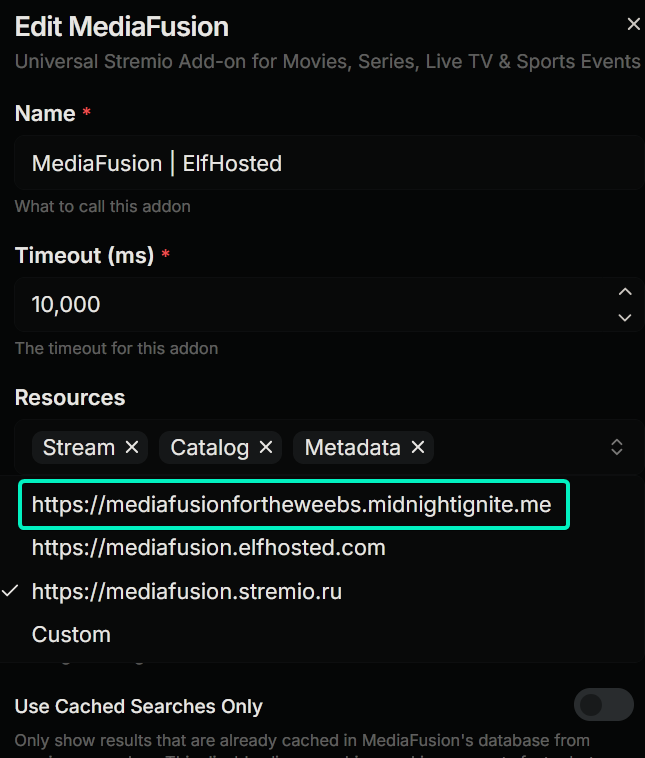Choose the mediafusion.elfhosted.com URL option

[209, 548]
